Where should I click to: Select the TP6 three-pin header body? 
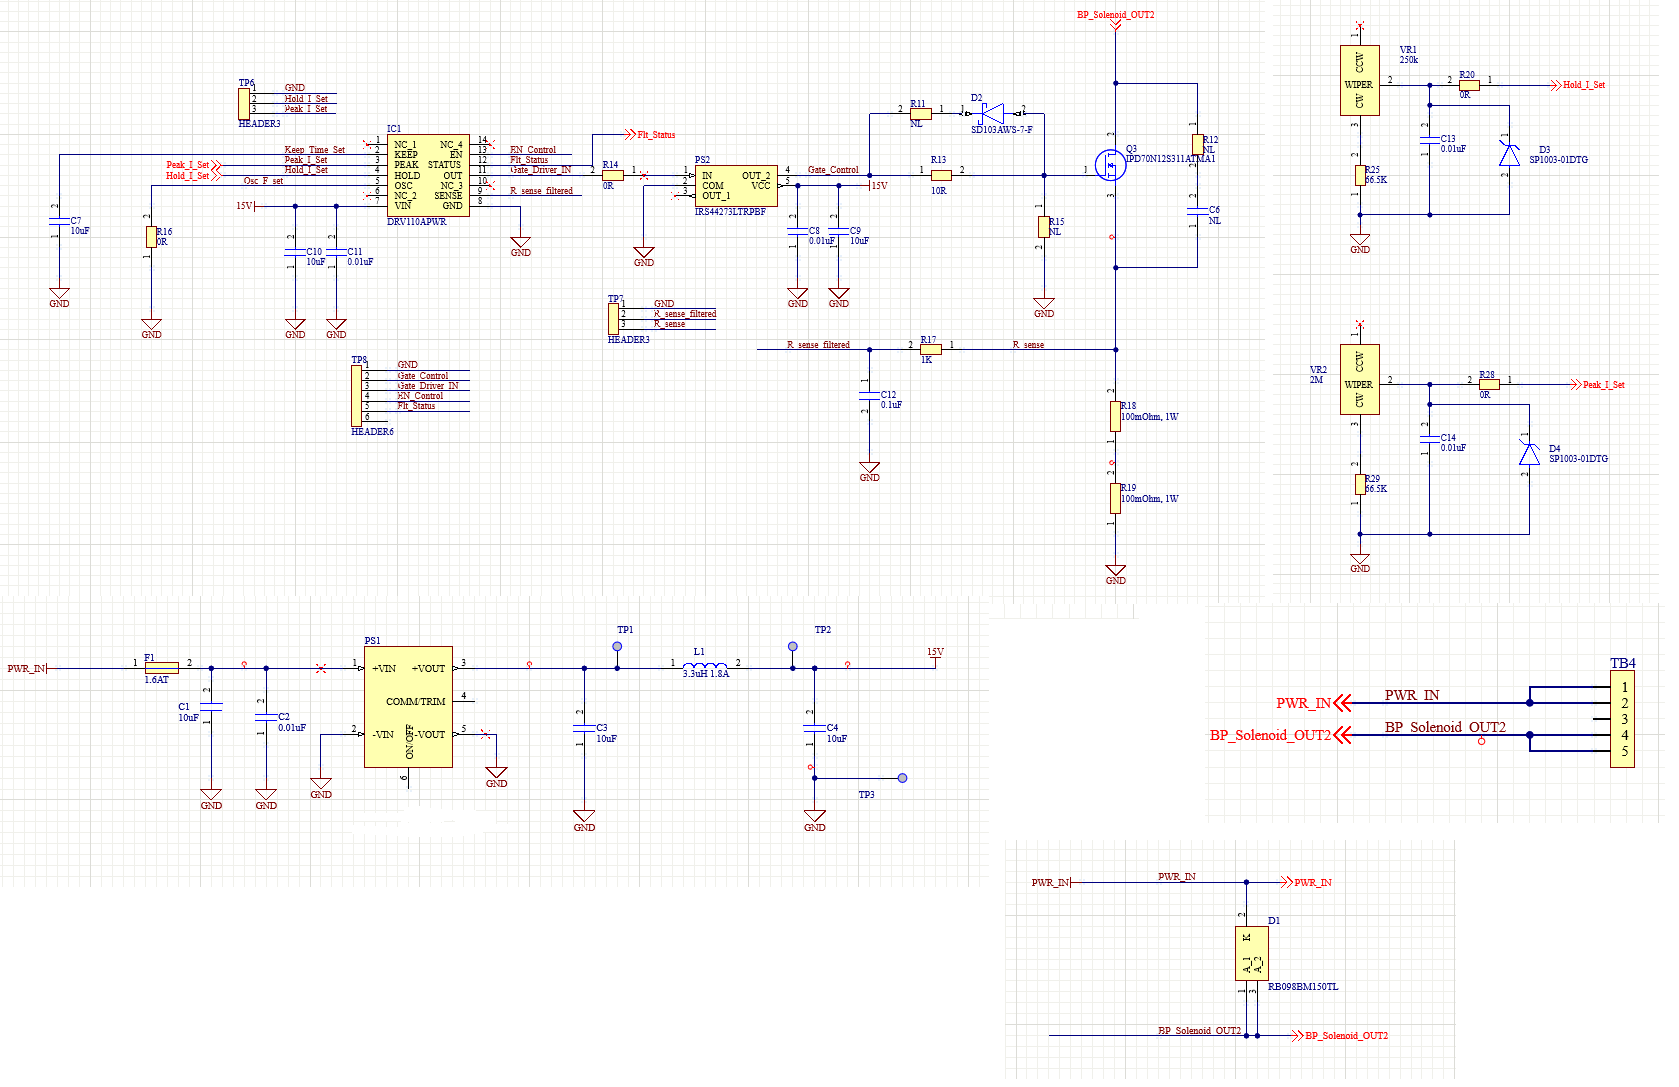tap(244, 103)
